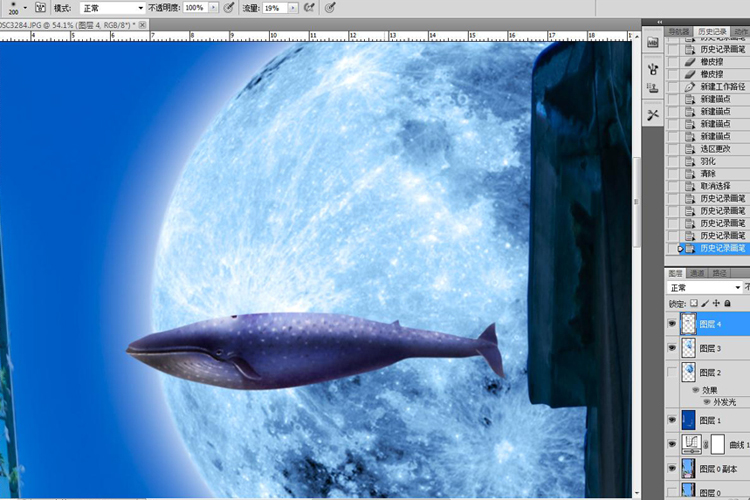
Task: Select the 曲线 1 white layer mask
Action: (x=718, y=444)
